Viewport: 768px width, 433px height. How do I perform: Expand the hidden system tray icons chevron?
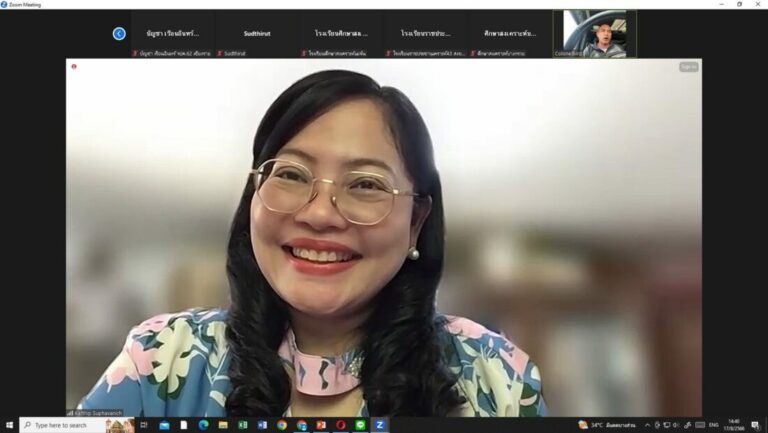(x=647, y=425)
